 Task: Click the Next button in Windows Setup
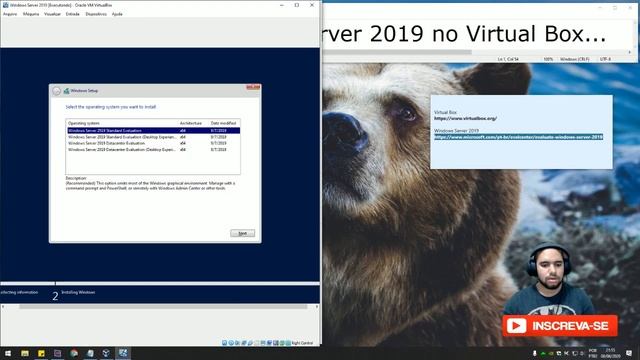tap(242, 233)
